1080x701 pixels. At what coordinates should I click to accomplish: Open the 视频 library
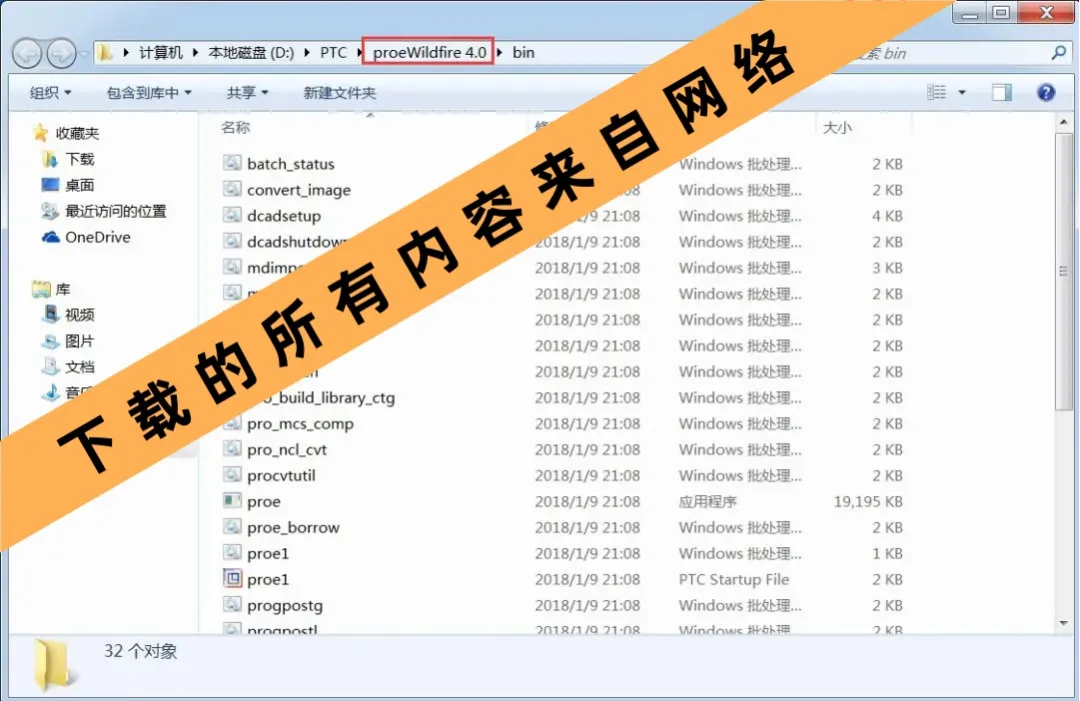tap(80, 315)
